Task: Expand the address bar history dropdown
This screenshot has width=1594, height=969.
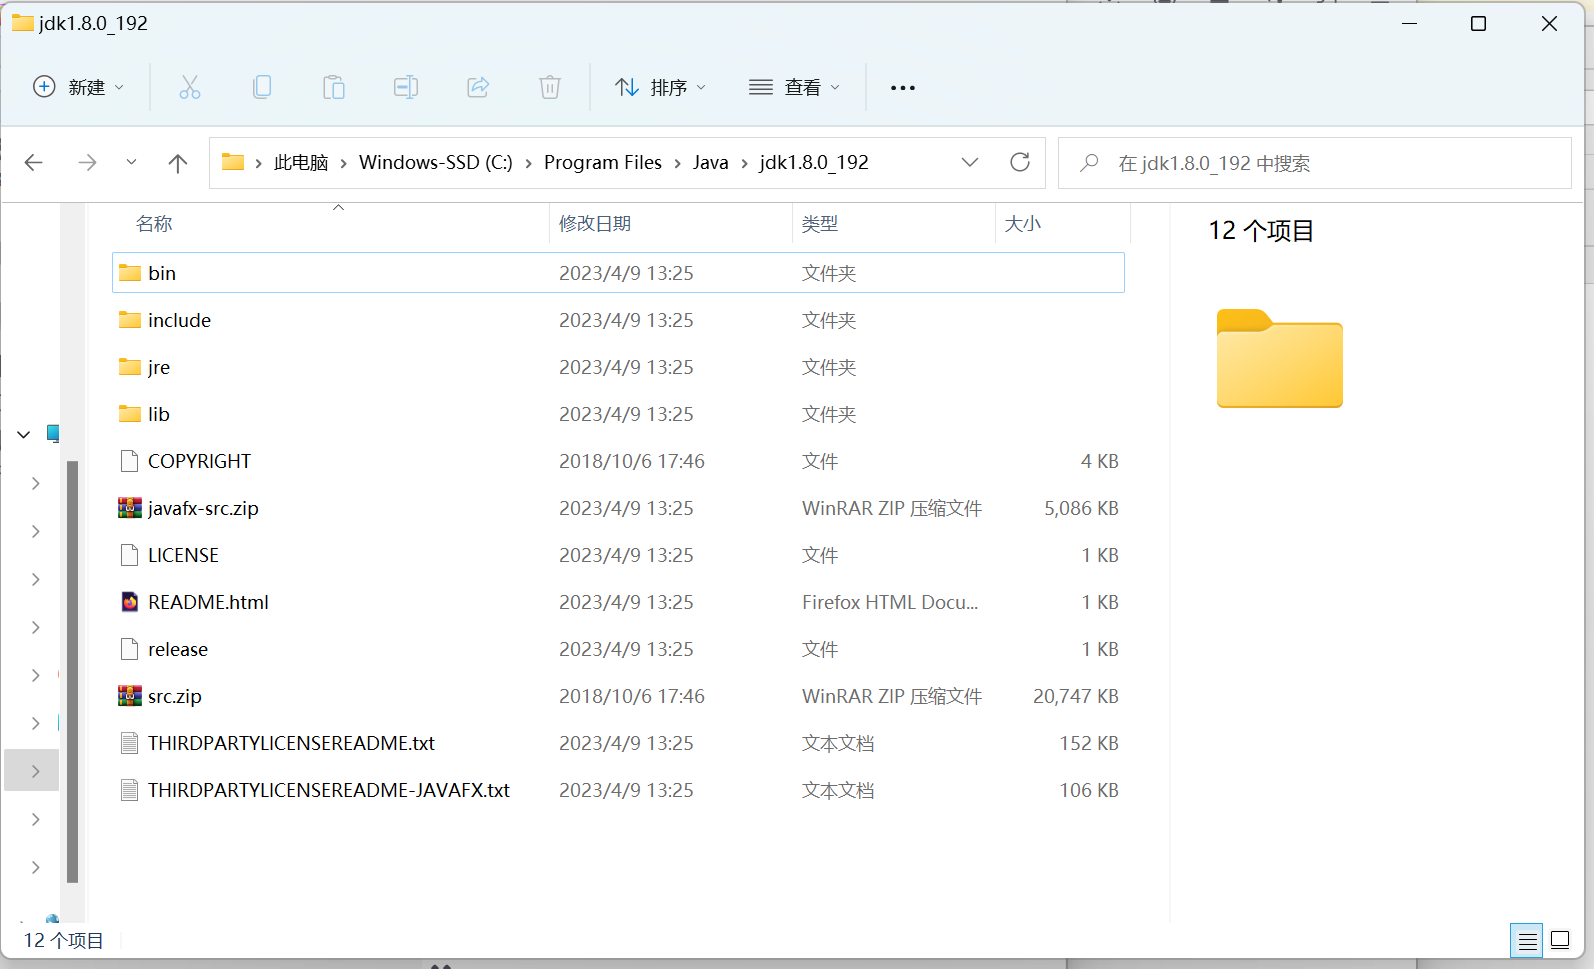Action: tap(970, 162)
